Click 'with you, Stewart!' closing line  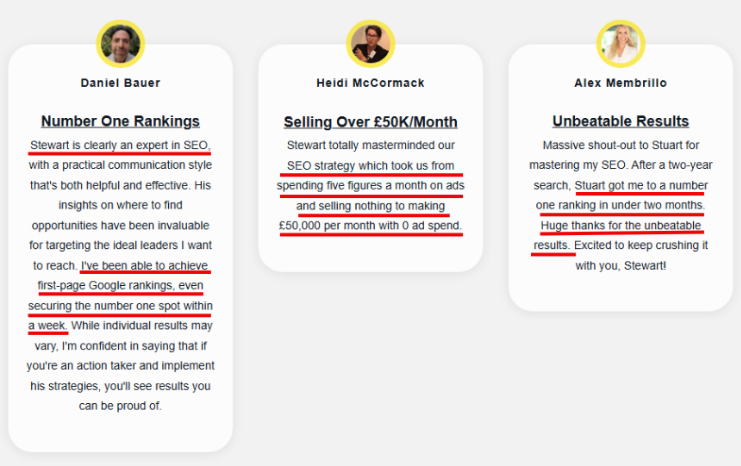(x=620, y=266)
